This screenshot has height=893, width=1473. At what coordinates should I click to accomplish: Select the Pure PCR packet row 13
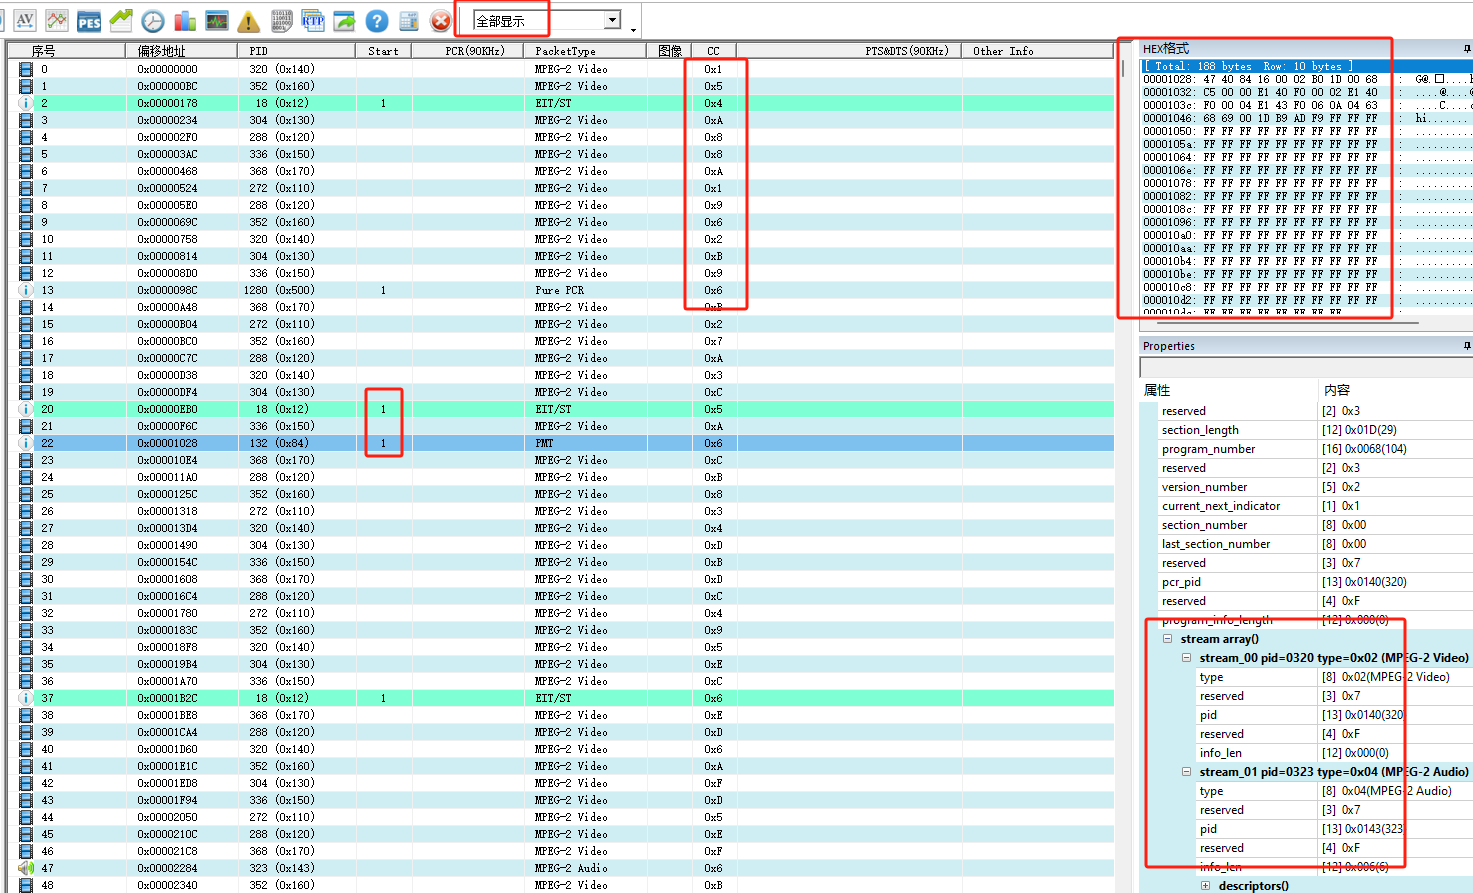(x=560, y=290)
